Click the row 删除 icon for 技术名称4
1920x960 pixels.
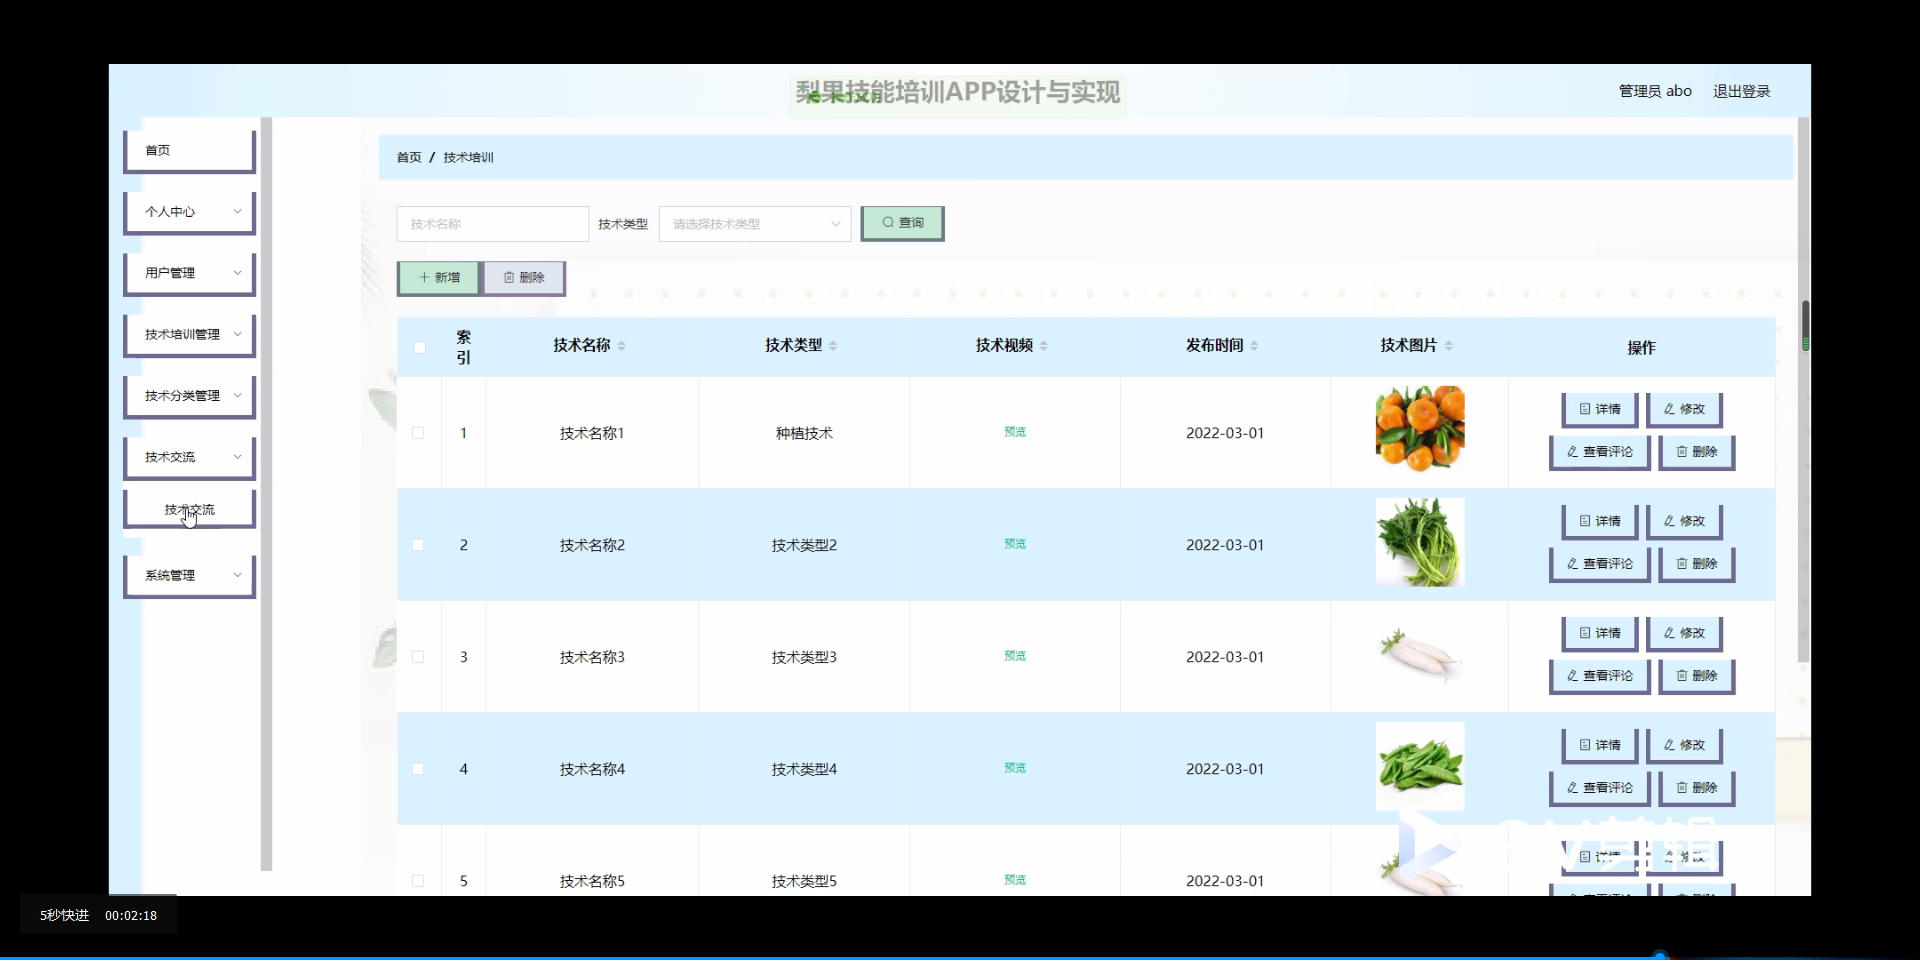tap(1680, 788)
